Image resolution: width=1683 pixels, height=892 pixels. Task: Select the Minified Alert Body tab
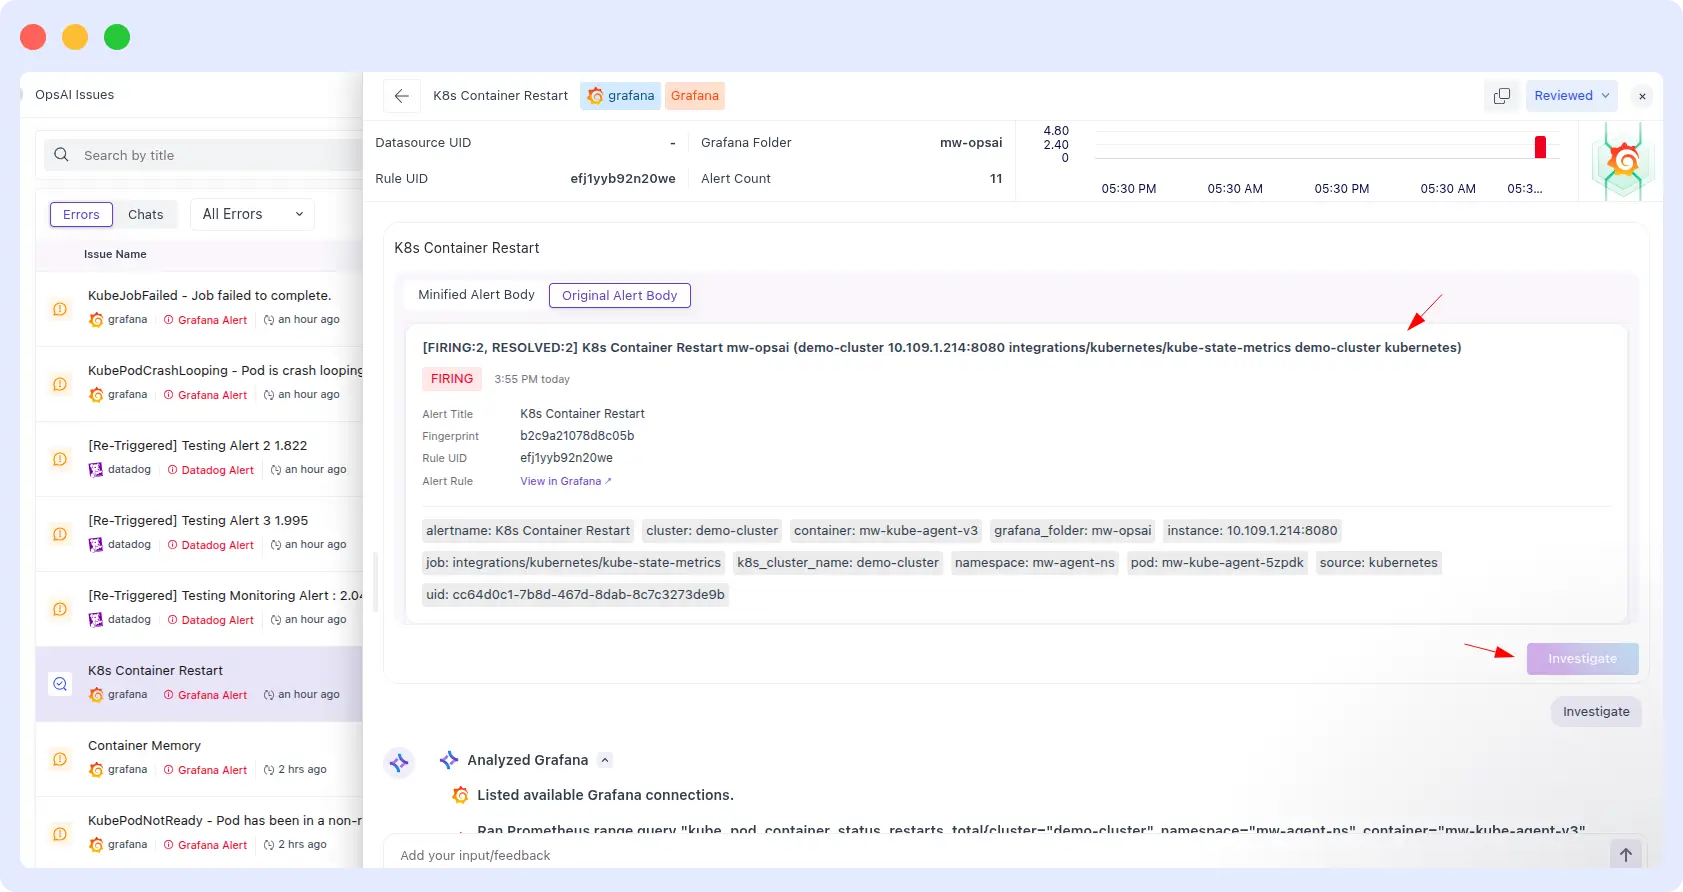[476, 295]
